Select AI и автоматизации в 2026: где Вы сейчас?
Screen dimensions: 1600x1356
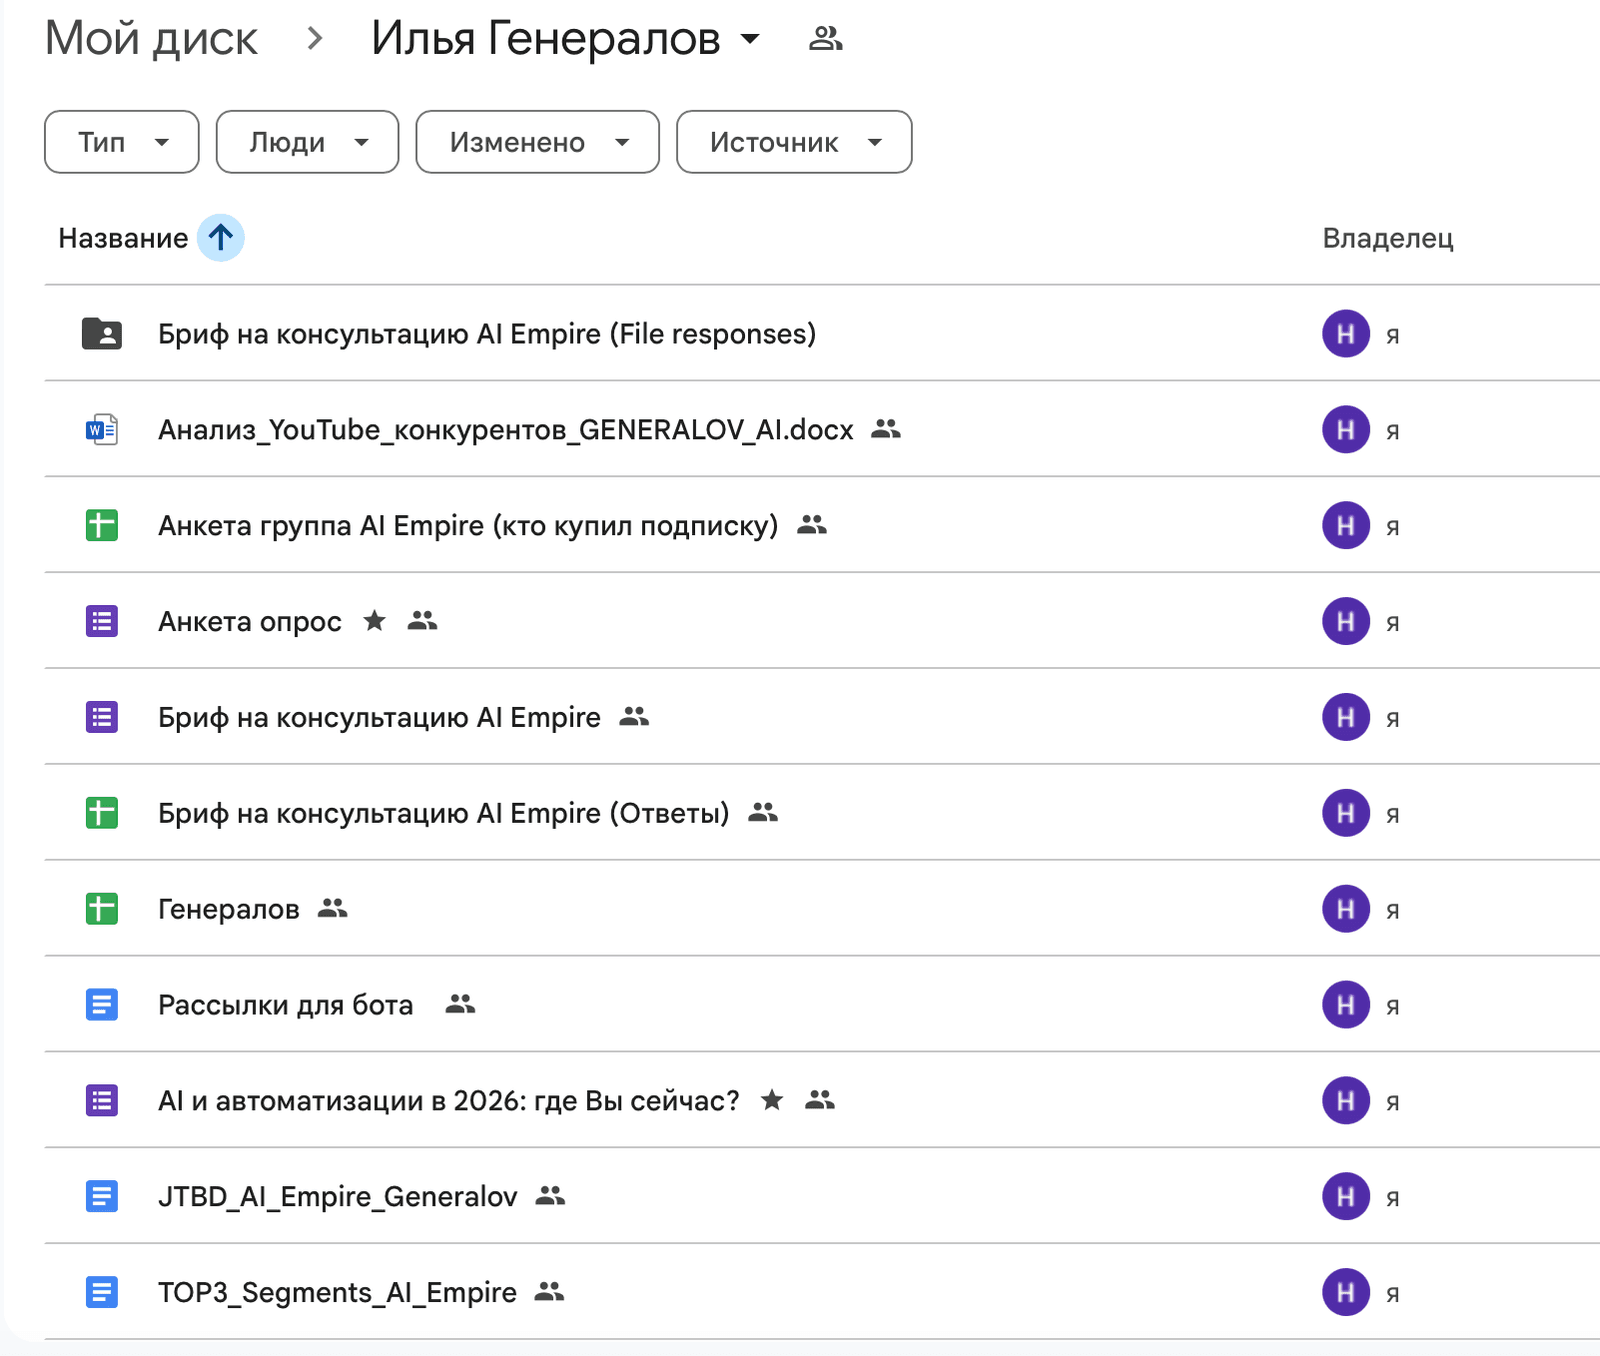click(449, 1100)
